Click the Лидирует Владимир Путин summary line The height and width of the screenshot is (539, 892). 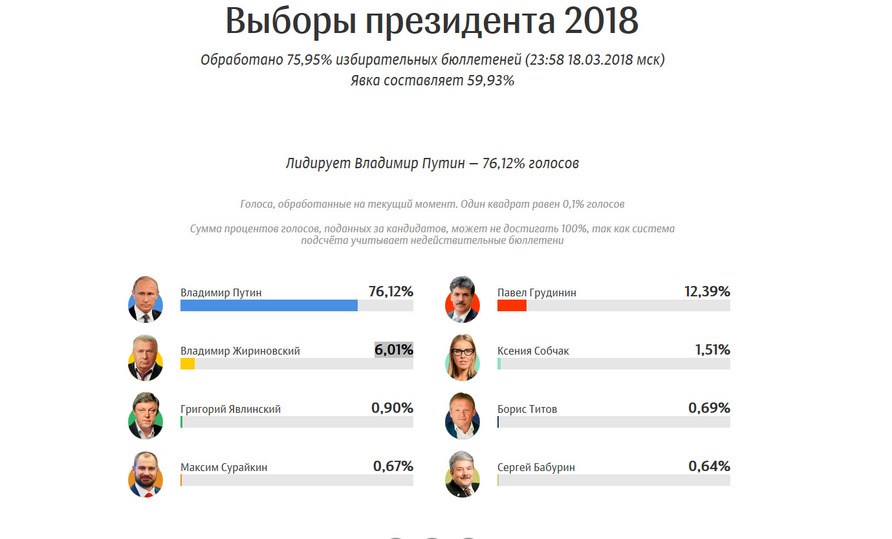(x=432, y=163)
